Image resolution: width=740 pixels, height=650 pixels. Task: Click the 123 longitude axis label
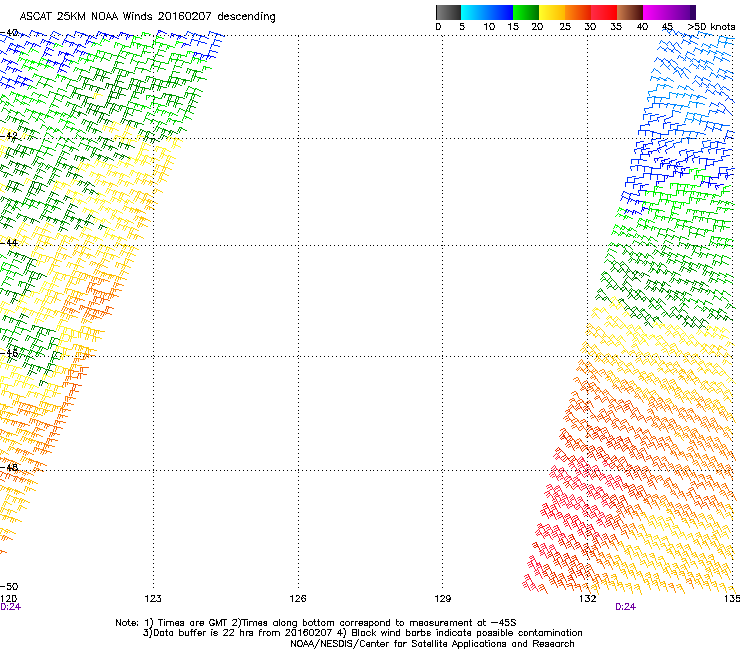coord(153,598)
